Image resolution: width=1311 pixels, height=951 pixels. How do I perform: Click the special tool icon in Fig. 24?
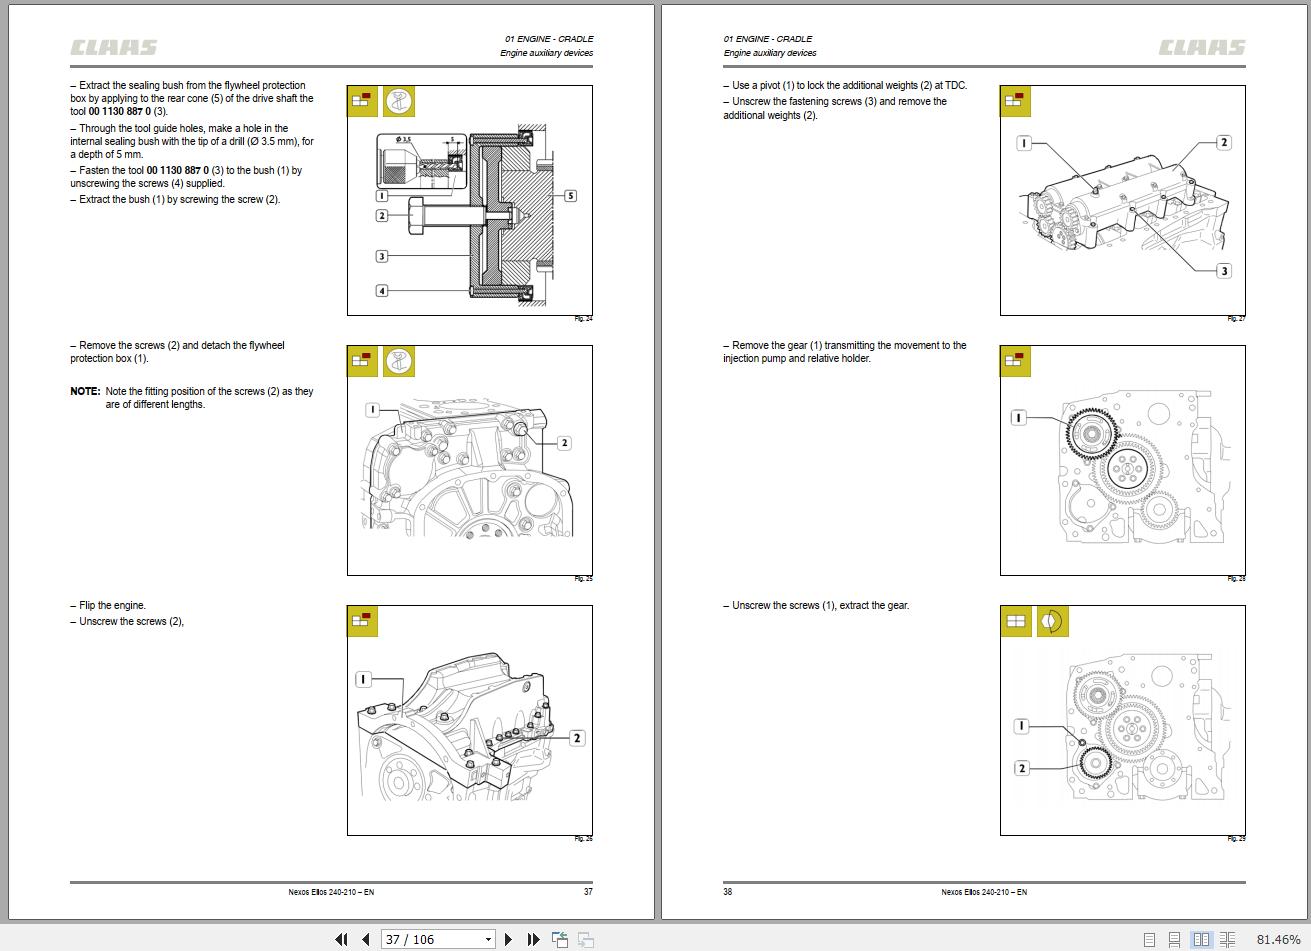click(399, 102)
